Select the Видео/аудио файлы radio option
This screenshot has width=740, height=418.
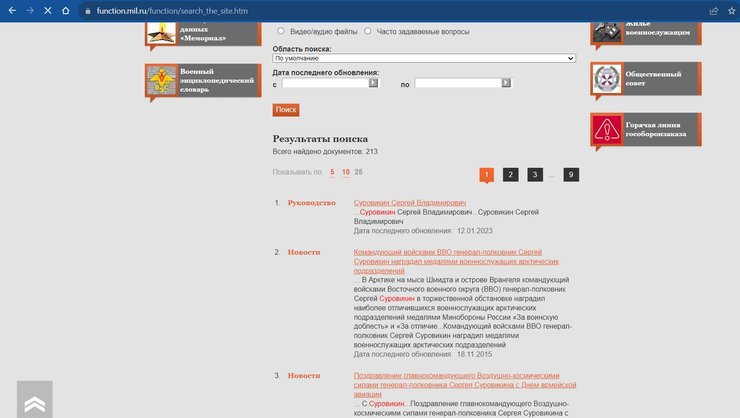point(281,31)
